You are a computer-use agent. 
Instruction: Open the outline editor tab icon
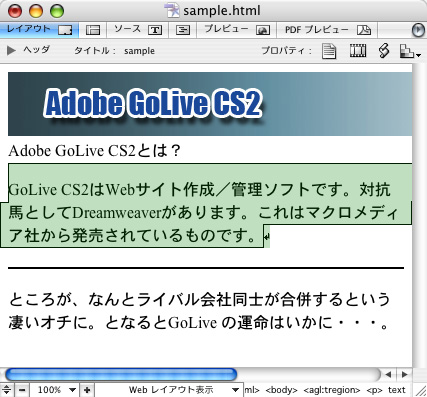tap(183, 30)
